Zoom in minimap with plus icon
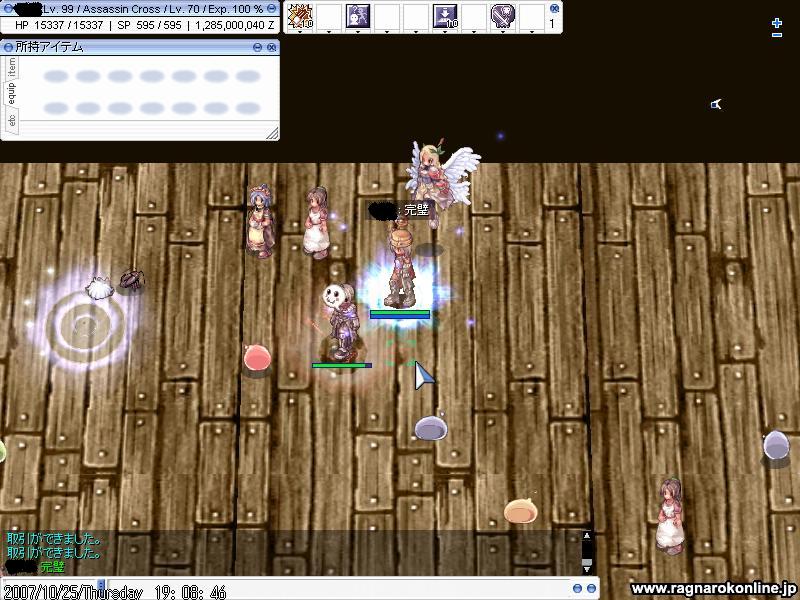Screen dimensions: 800x600 click(x=777, y=22)
